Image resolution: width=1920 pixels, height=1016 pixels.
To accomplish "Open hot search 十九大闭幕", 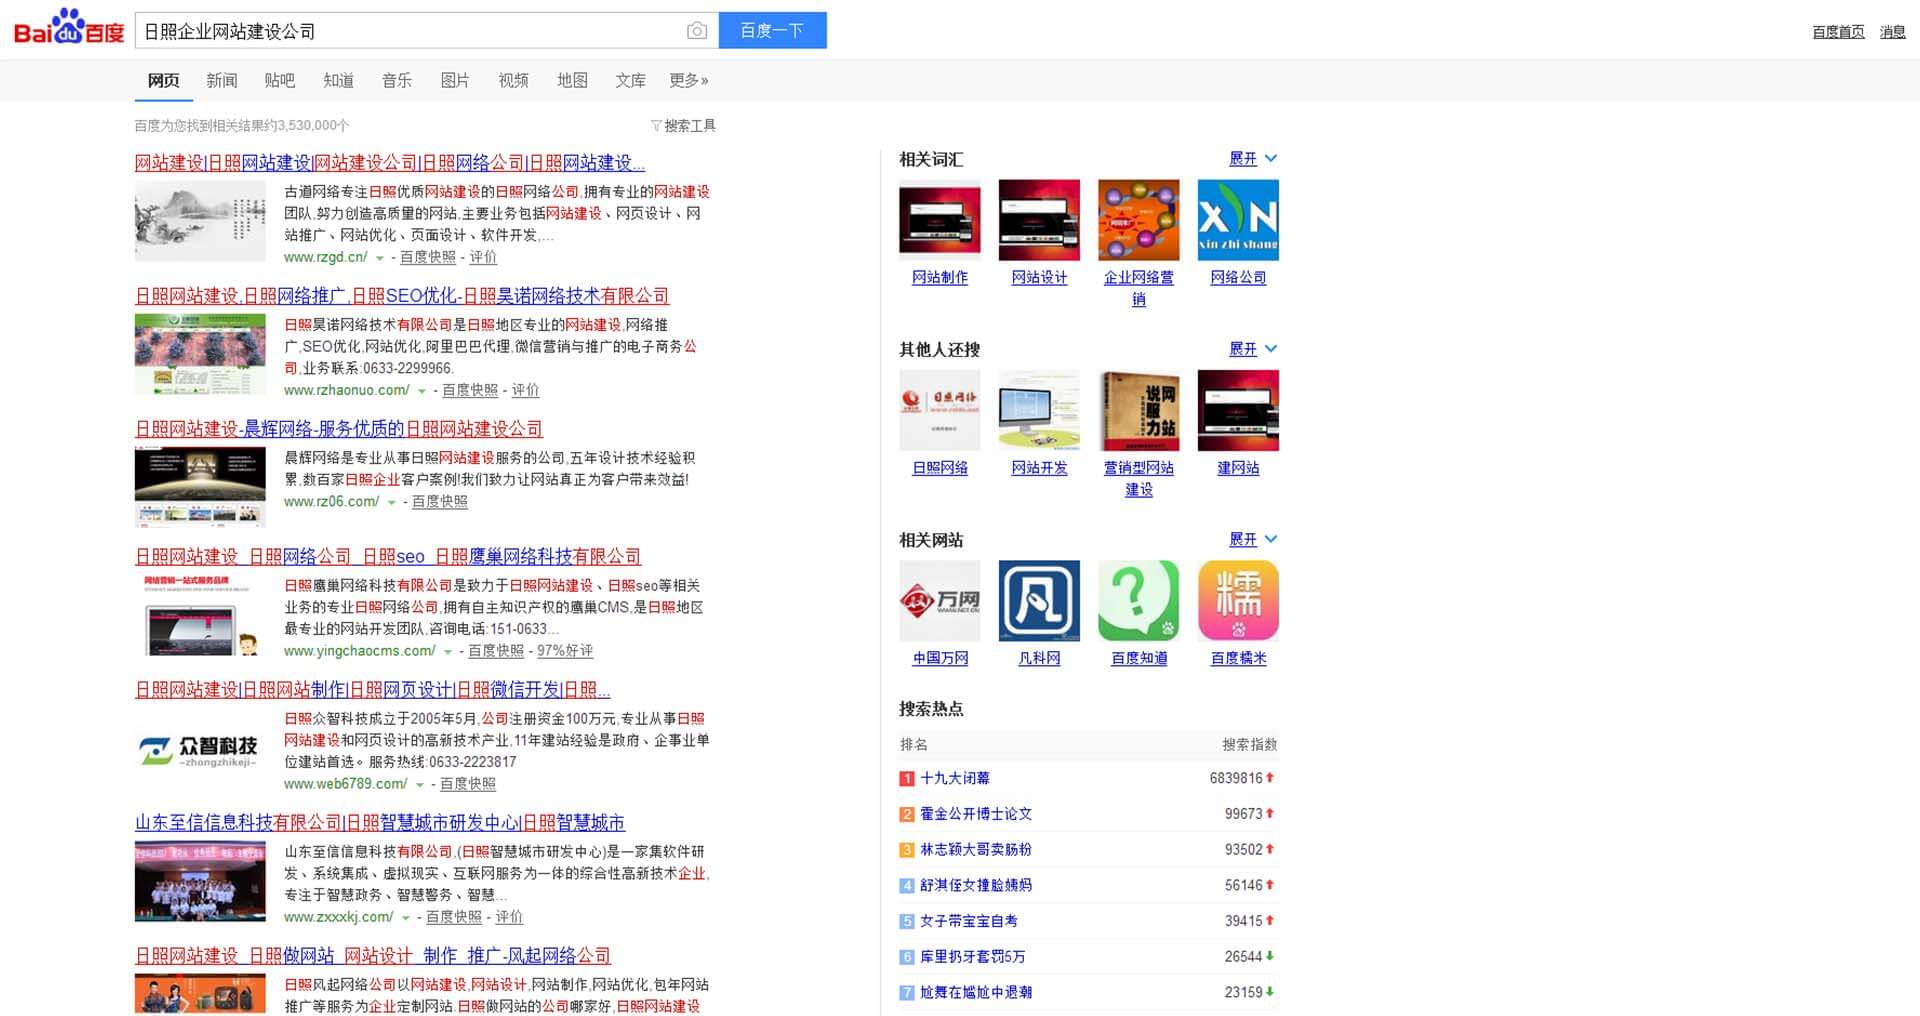I will click(x=955, y=778).
